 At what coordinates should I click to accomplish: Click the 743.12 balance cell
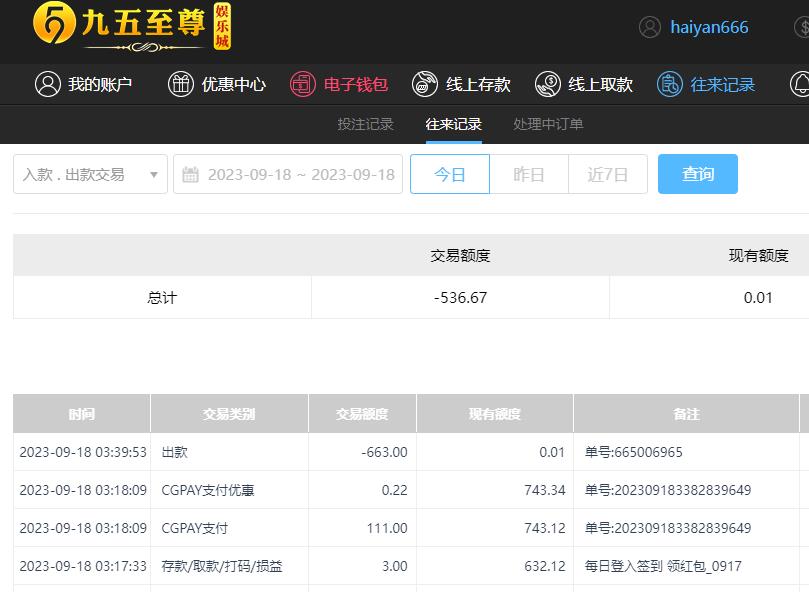click(545, 528)
